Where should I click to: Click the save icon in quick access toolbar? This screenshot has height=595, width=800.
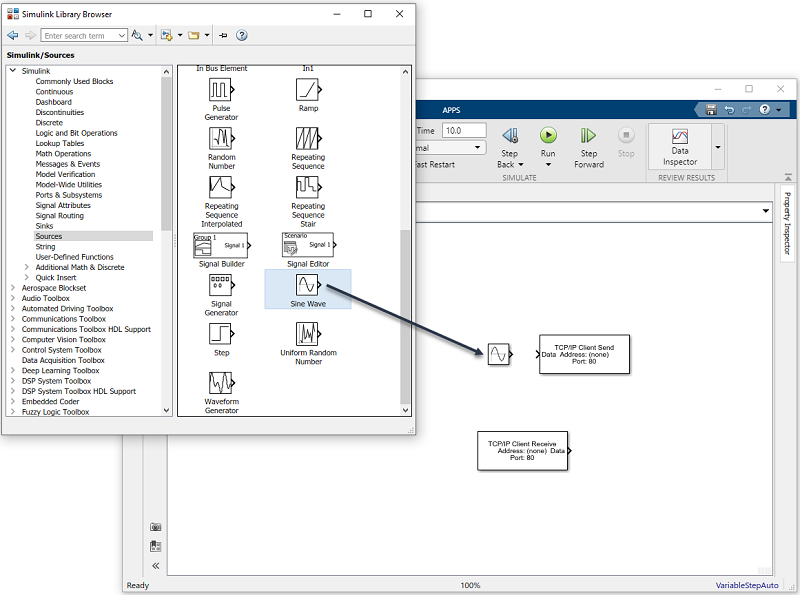pyautogui.click(x=710, y=110)
